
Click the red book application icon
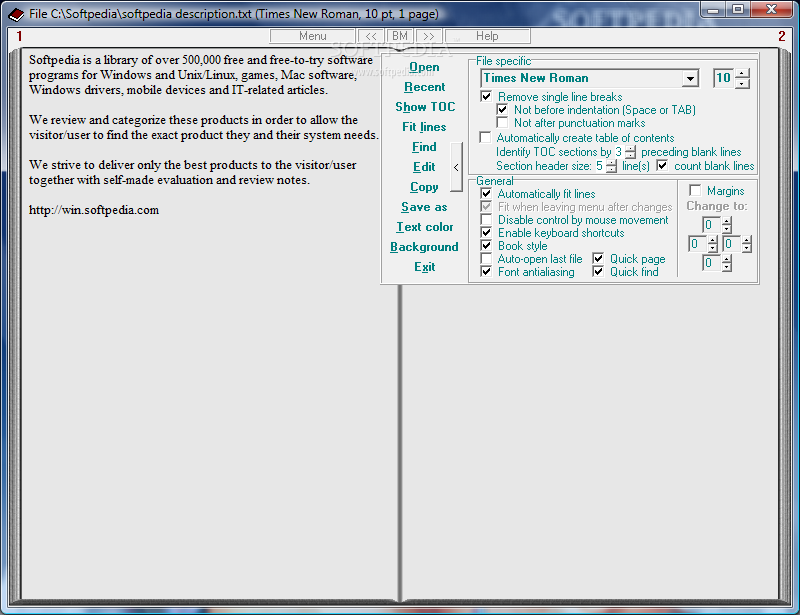[16, 14]
